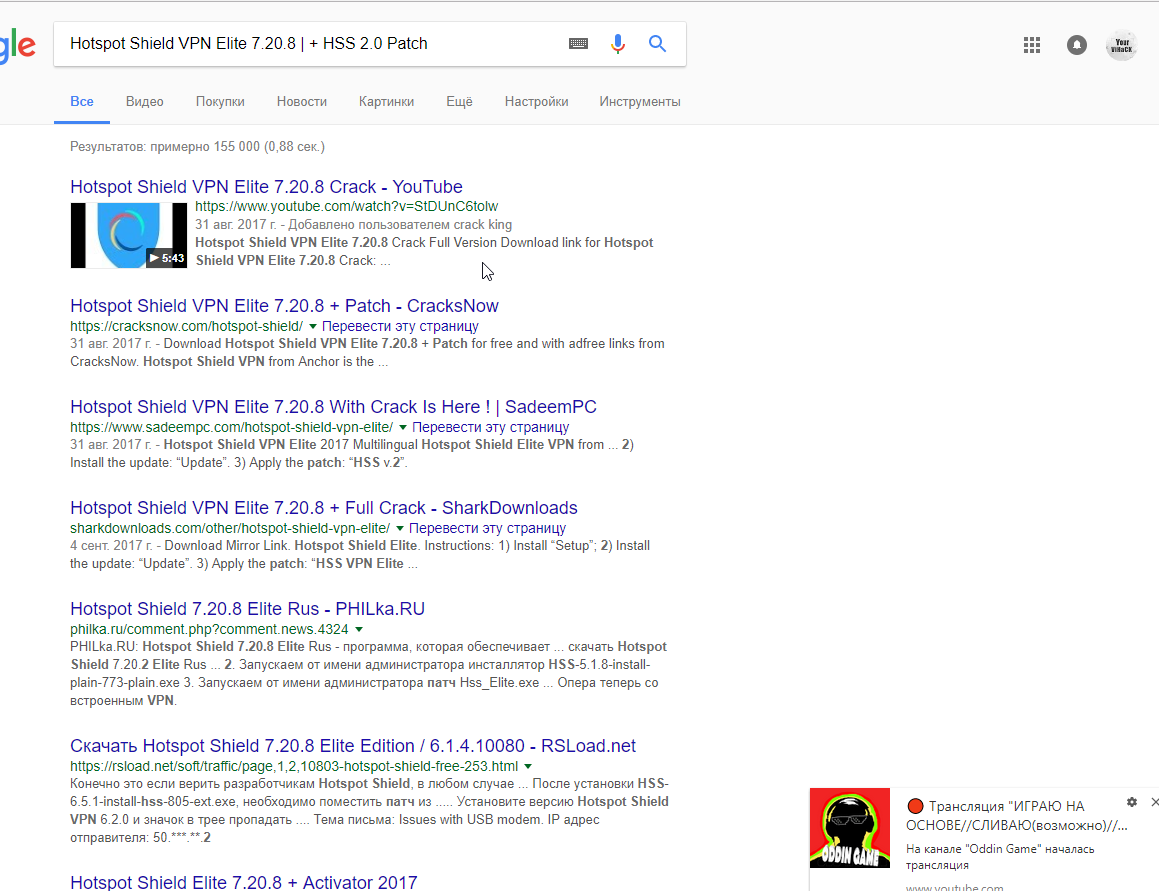Expand the arrow next to sharkdownloads.com URL

(400, 529)
